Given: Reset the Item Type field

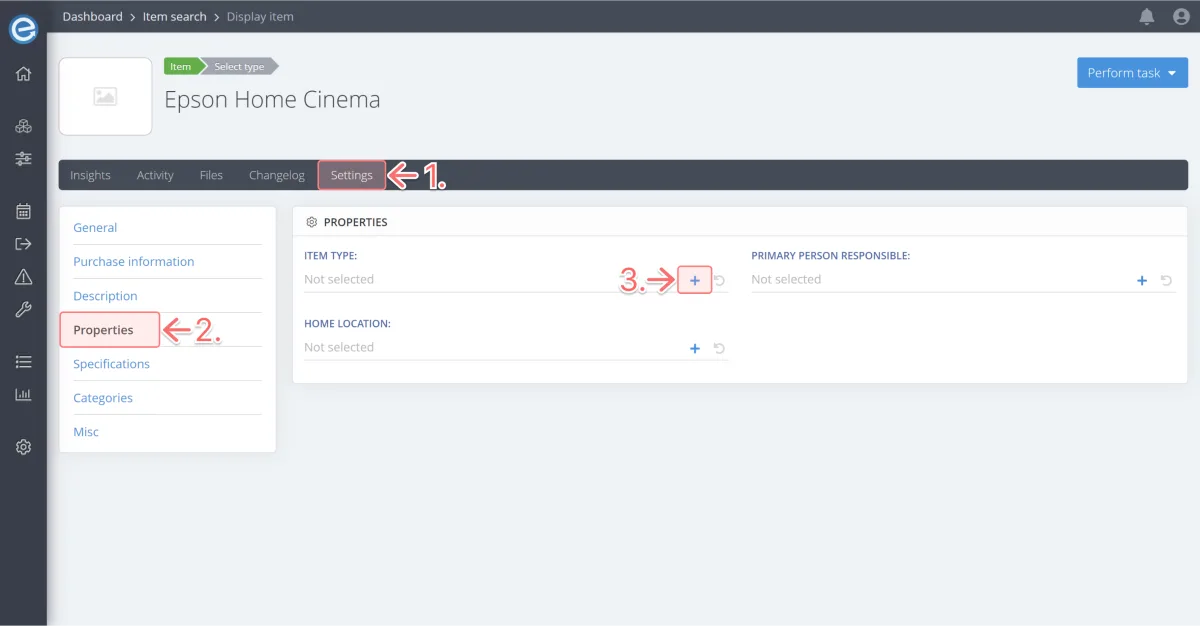Looking at the screenshot, I should [x=719, y=280].
